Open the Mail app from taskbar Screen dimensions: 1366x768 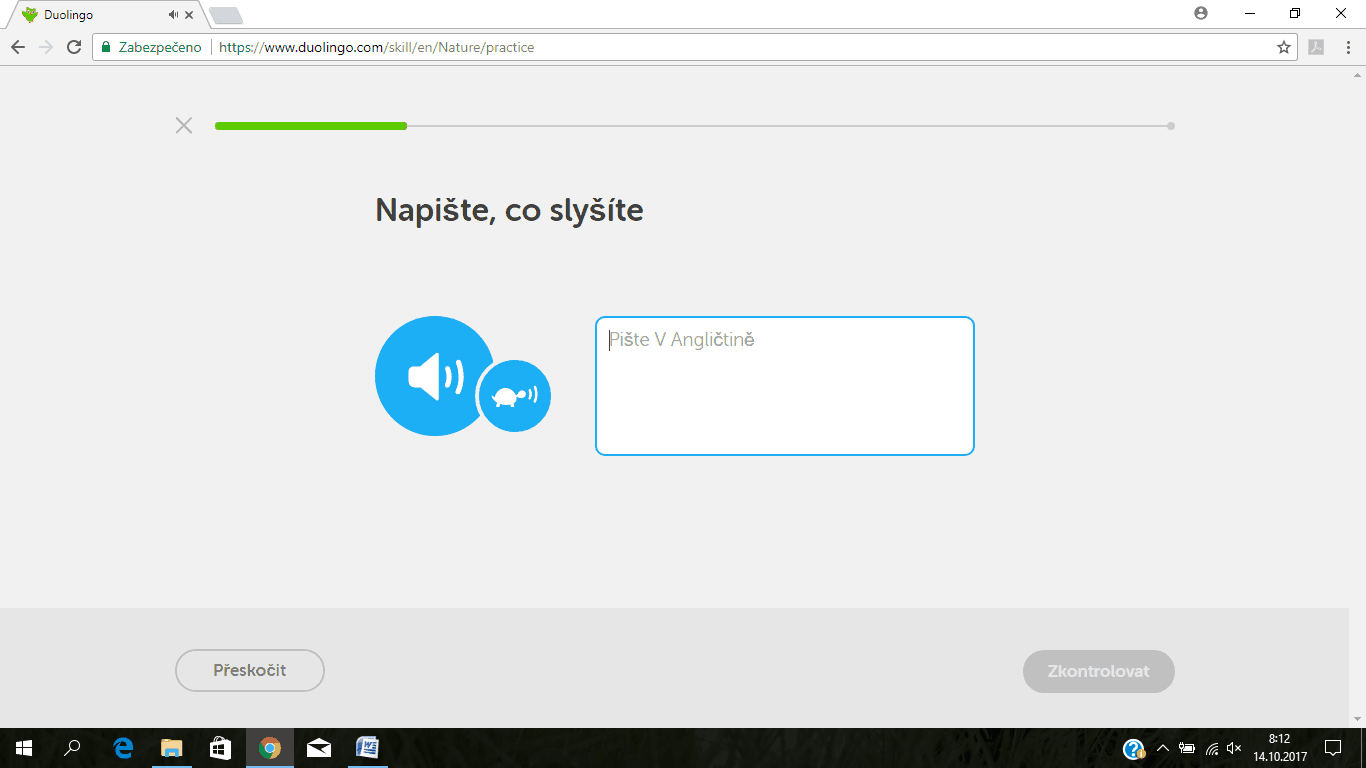pyautogui.click(x=319, y=748)
